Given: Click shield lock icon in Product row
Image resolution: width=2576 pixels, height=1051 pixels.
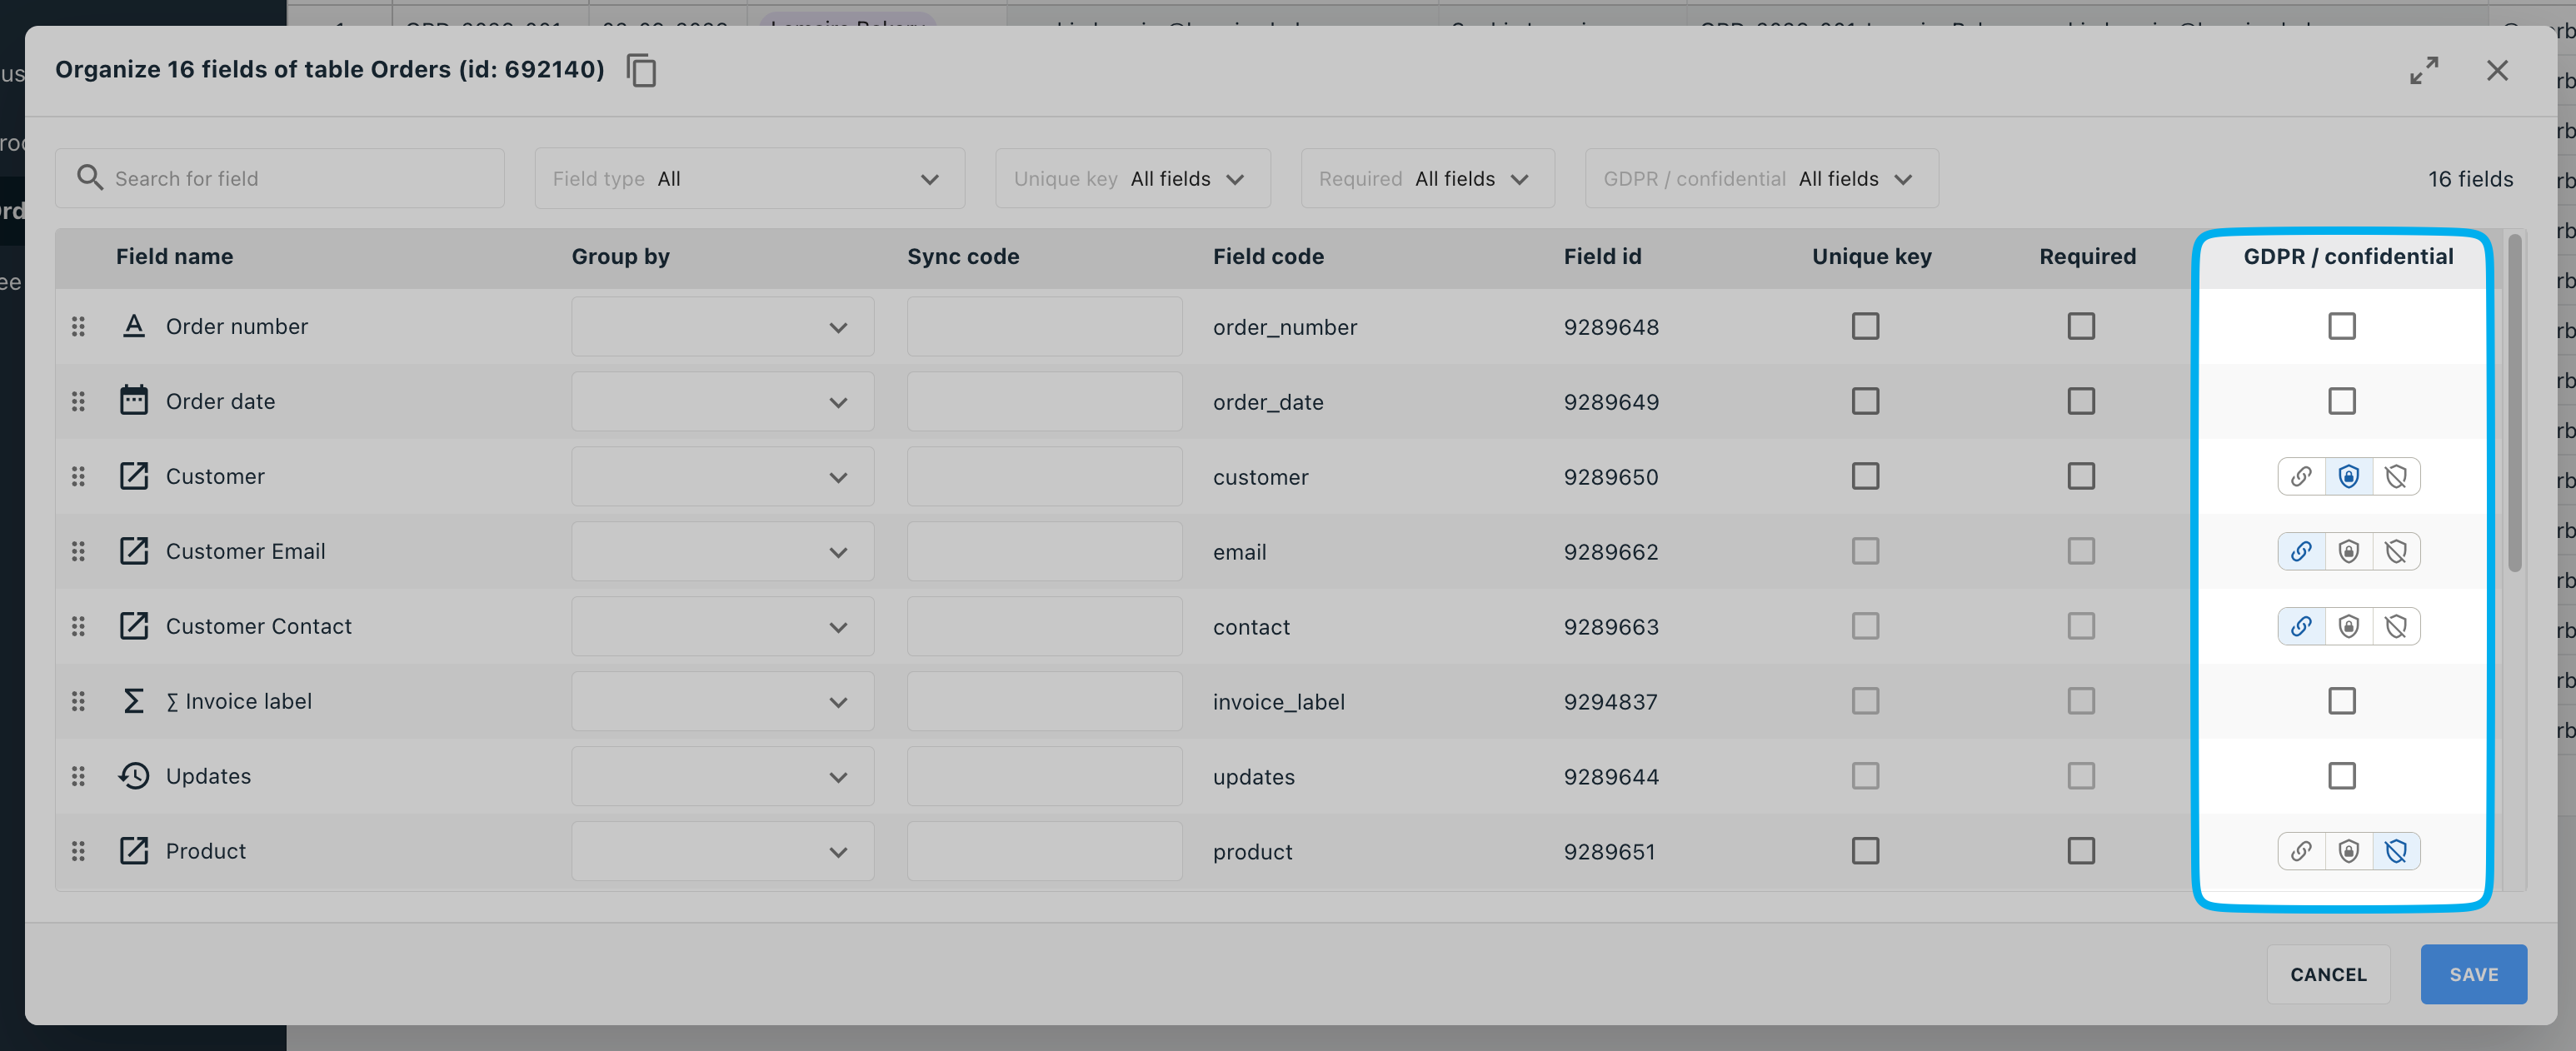Looking at the screenshot, I should click(x=2348, y=851).
